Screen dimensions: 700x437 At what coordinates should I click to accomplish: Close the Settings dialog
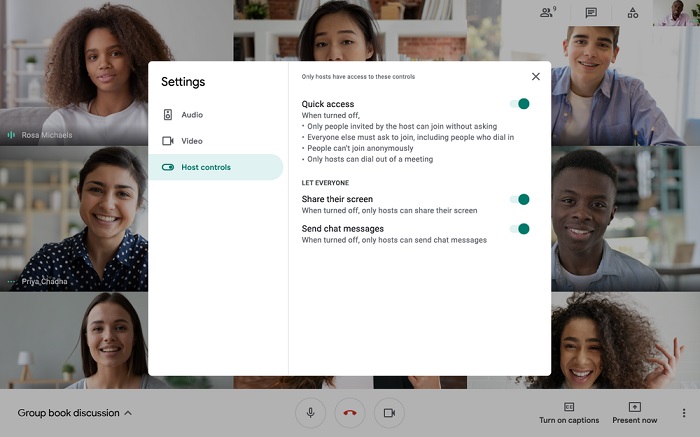pos(536,77)
